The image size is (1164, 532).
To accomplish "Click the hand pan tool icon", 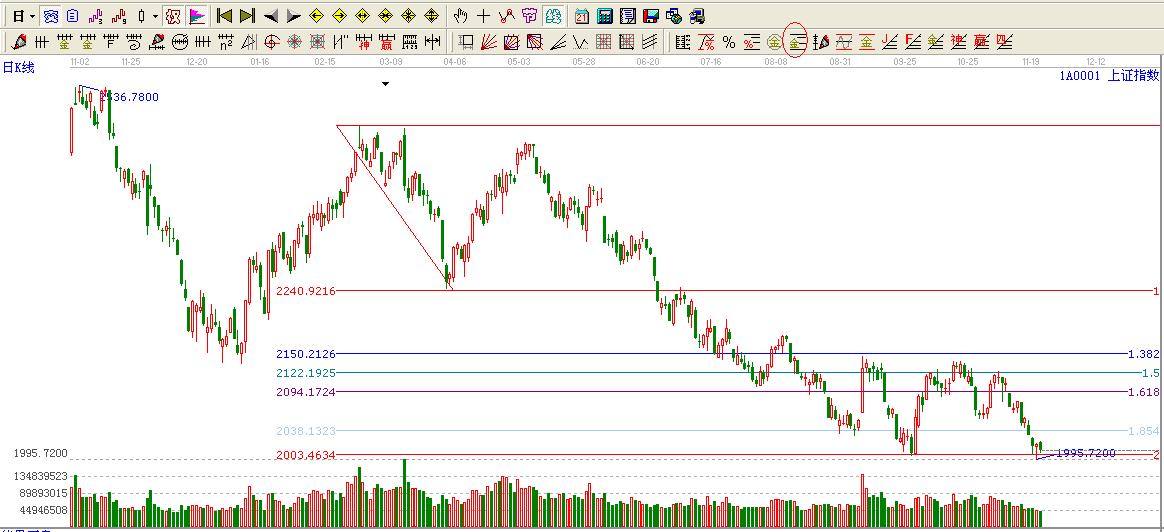I will point(460,16).
